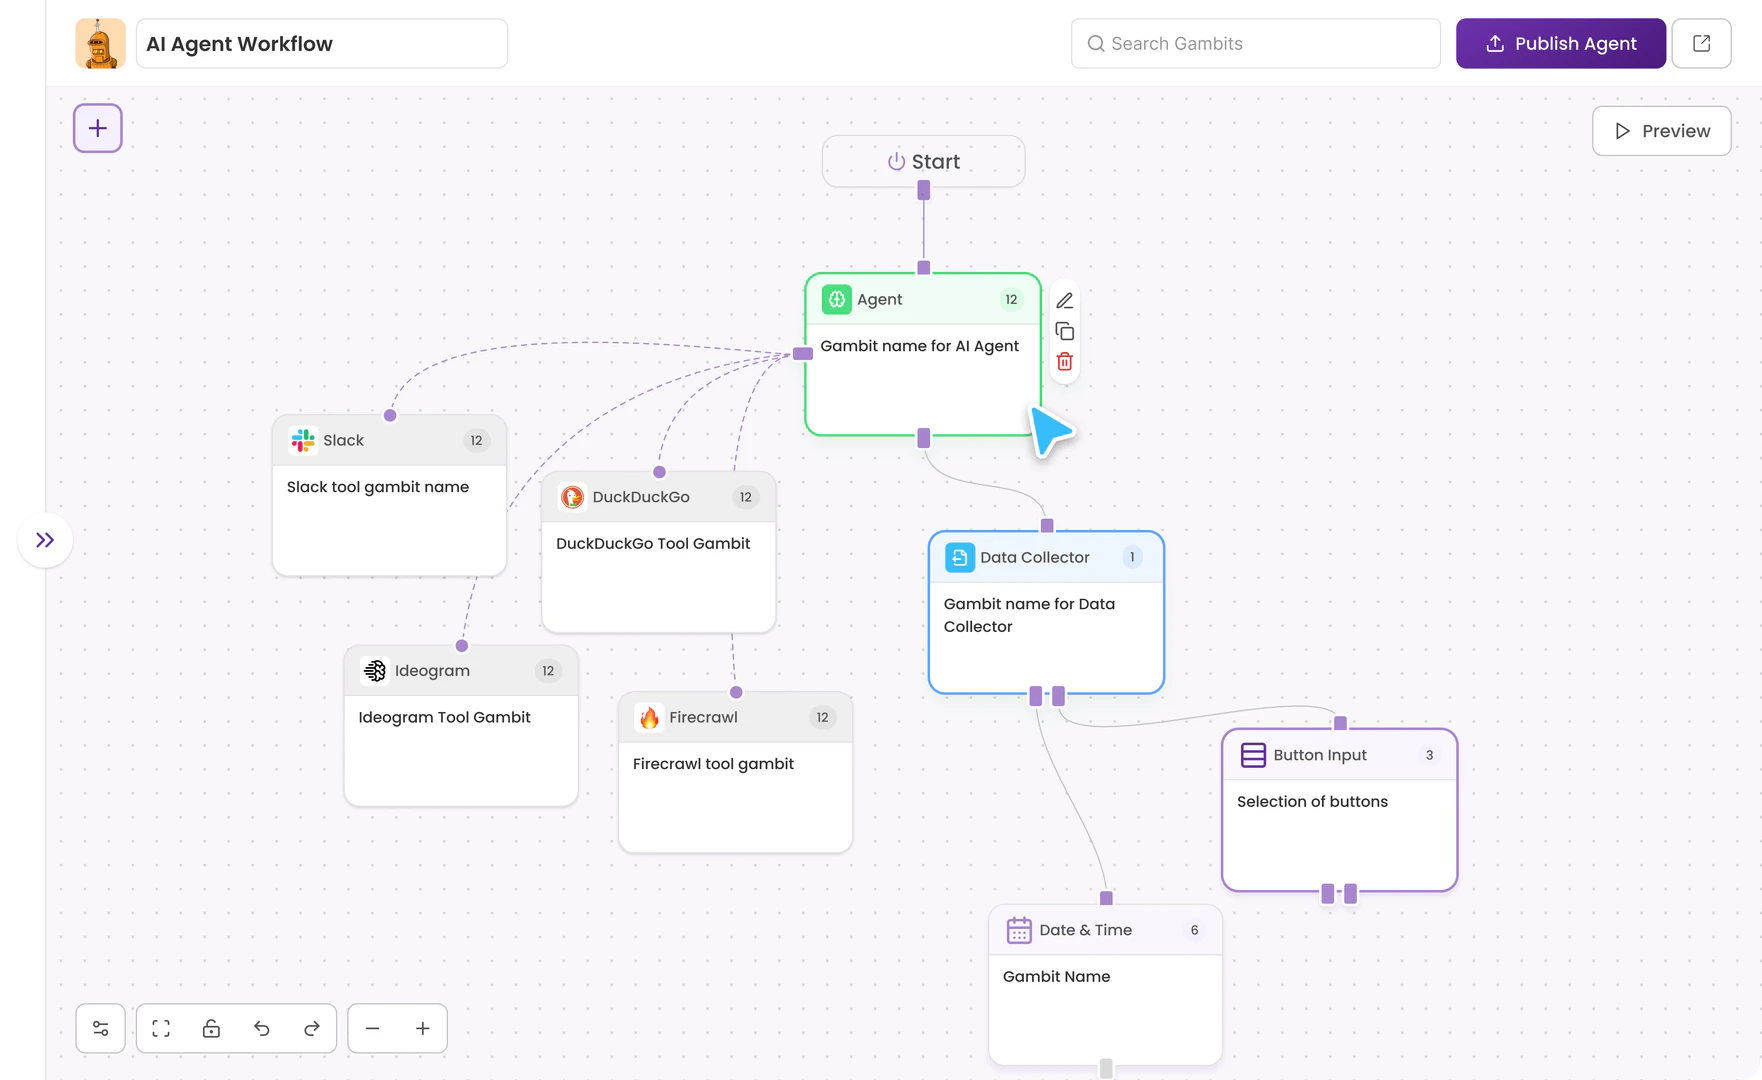
Task: Zoom in using the plus control
Action: coord(422,1028)
